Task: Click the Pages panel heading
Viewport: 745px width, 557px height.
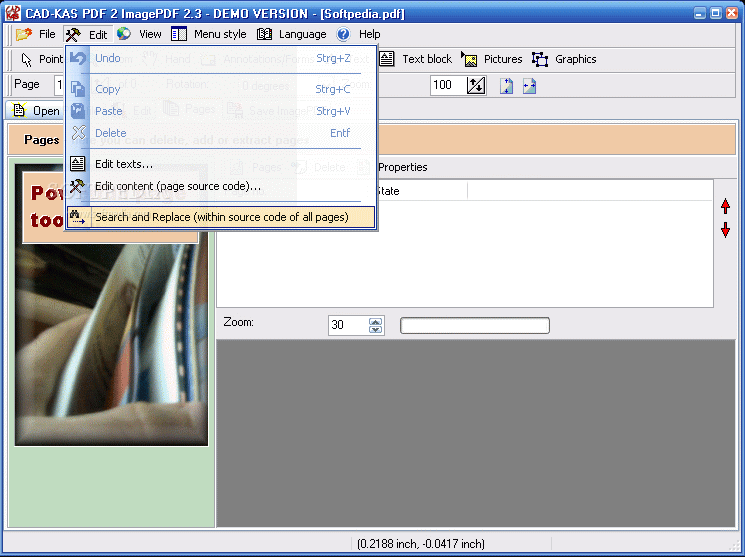Action: [42, 140]
